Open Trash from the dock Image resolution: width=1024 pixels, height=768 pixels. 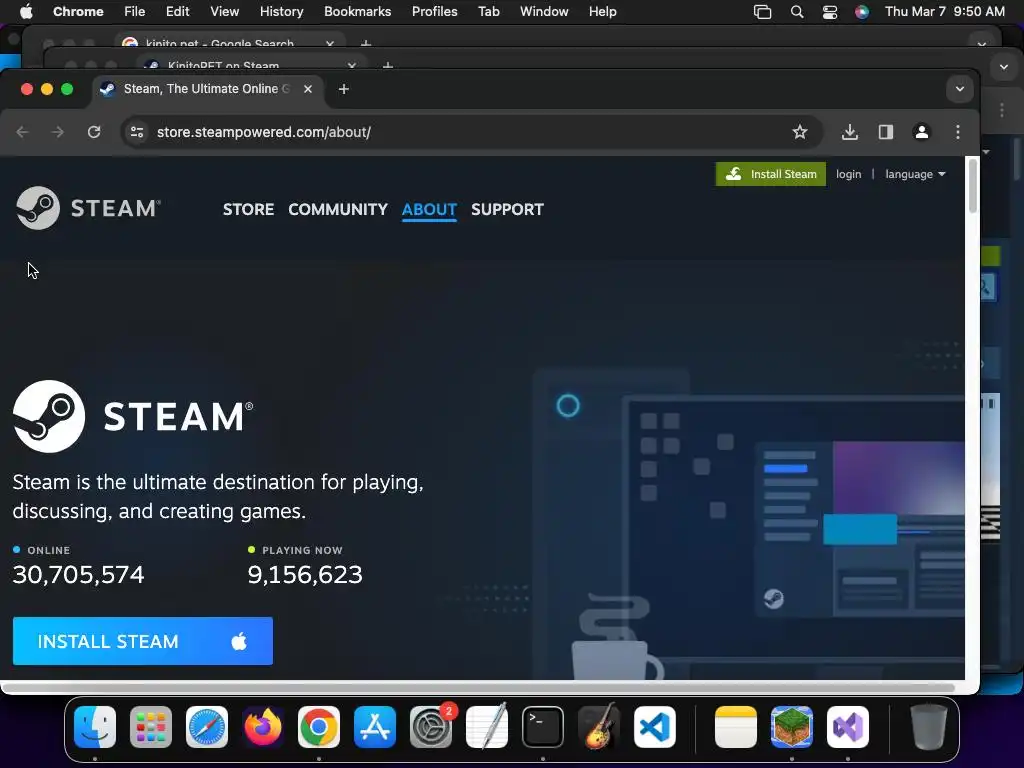pyautogui.click(x=929, y=727)
